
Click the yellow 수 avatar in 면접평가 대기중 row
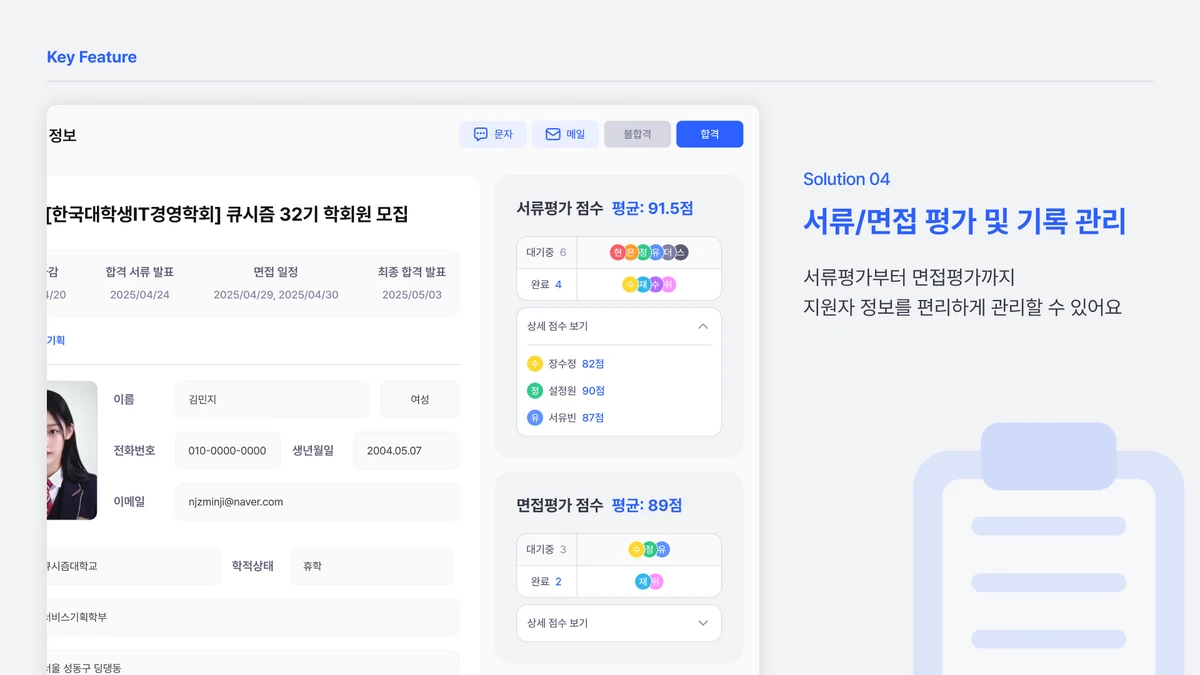636,550
